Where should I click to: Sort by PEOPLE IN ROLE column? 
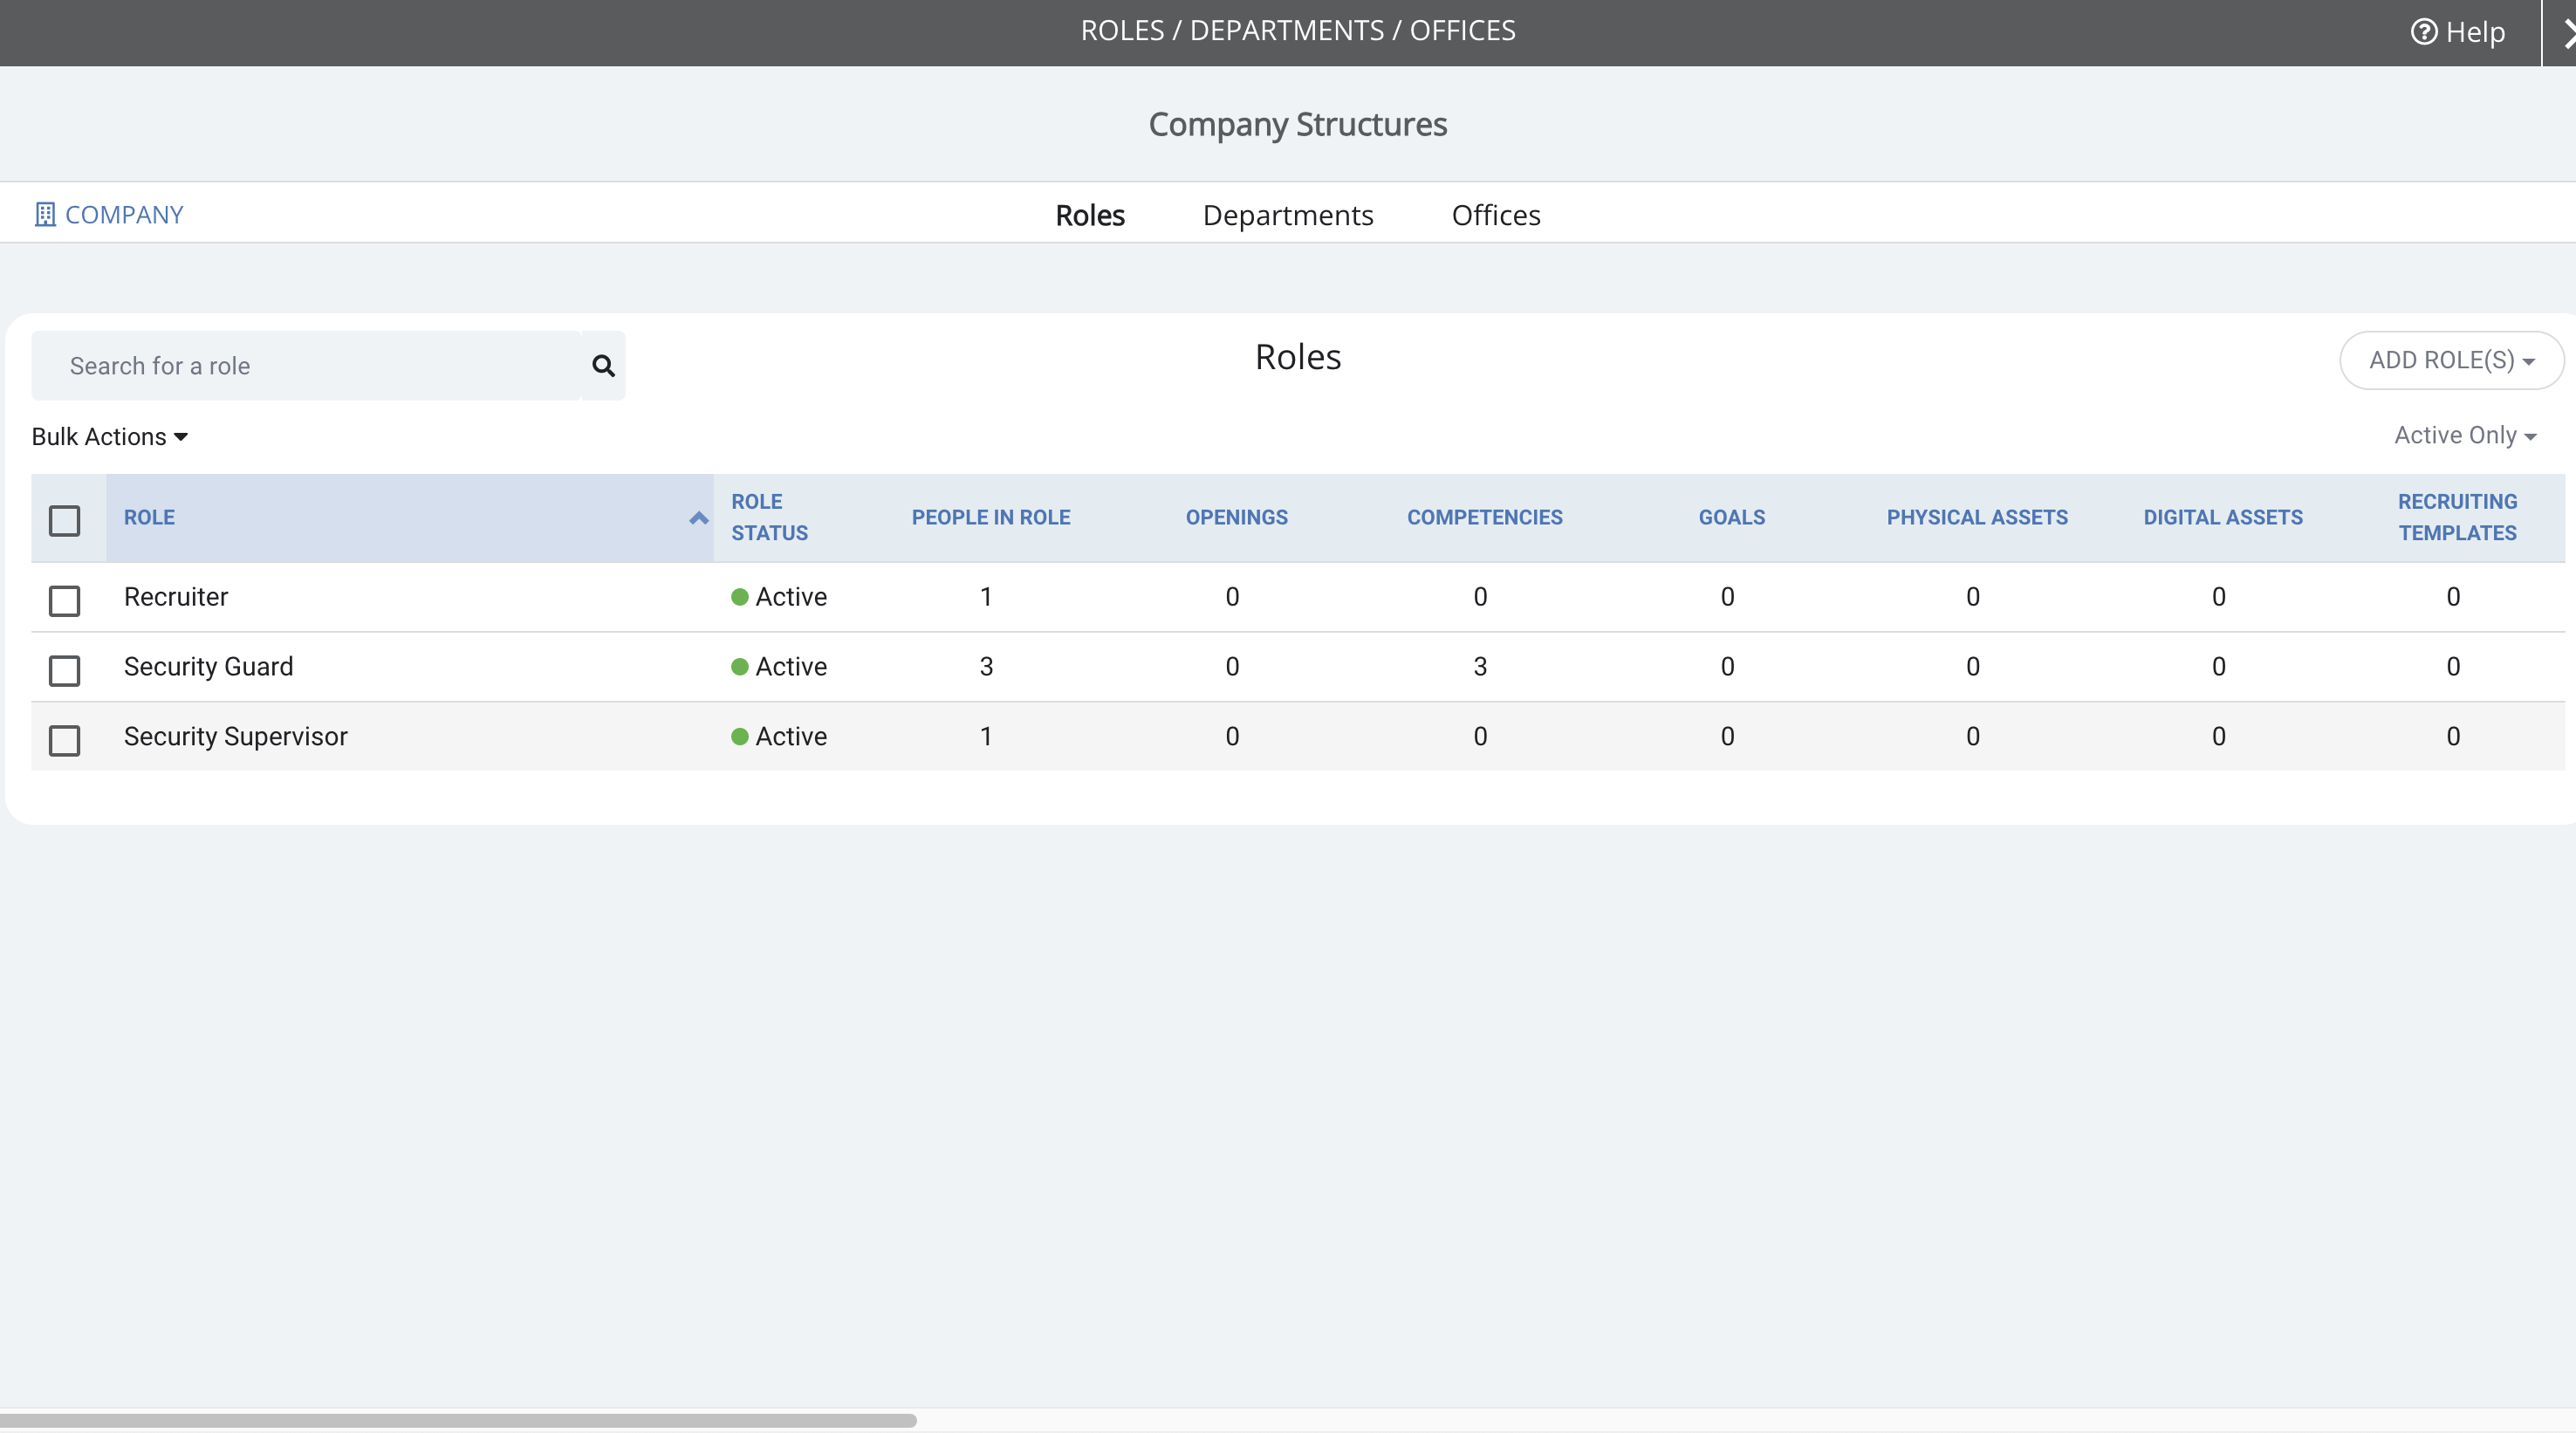coord(991,518)
